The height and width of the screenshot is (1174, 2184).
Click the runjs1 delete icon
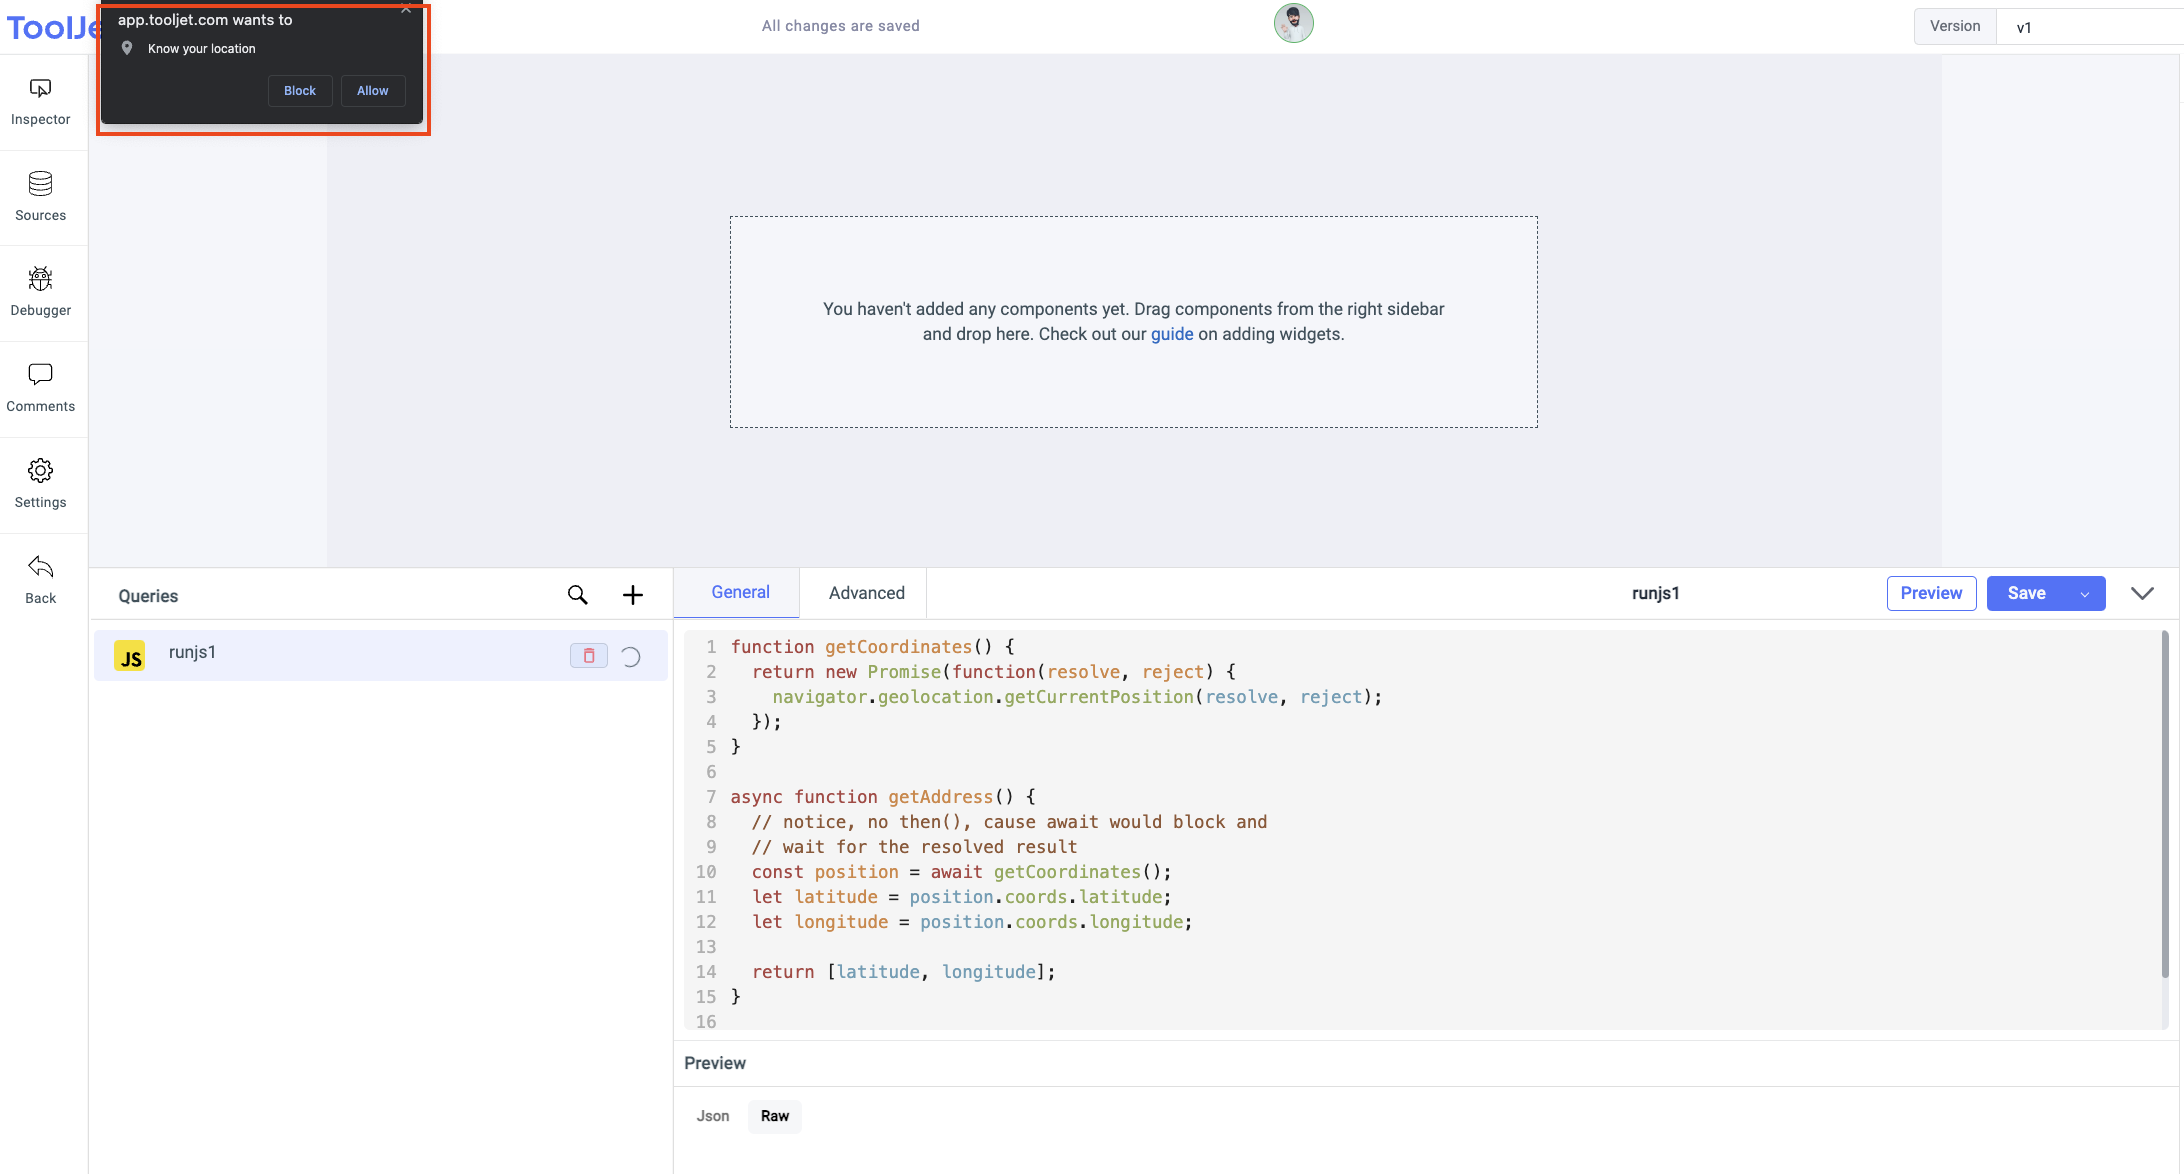(588, 655)
